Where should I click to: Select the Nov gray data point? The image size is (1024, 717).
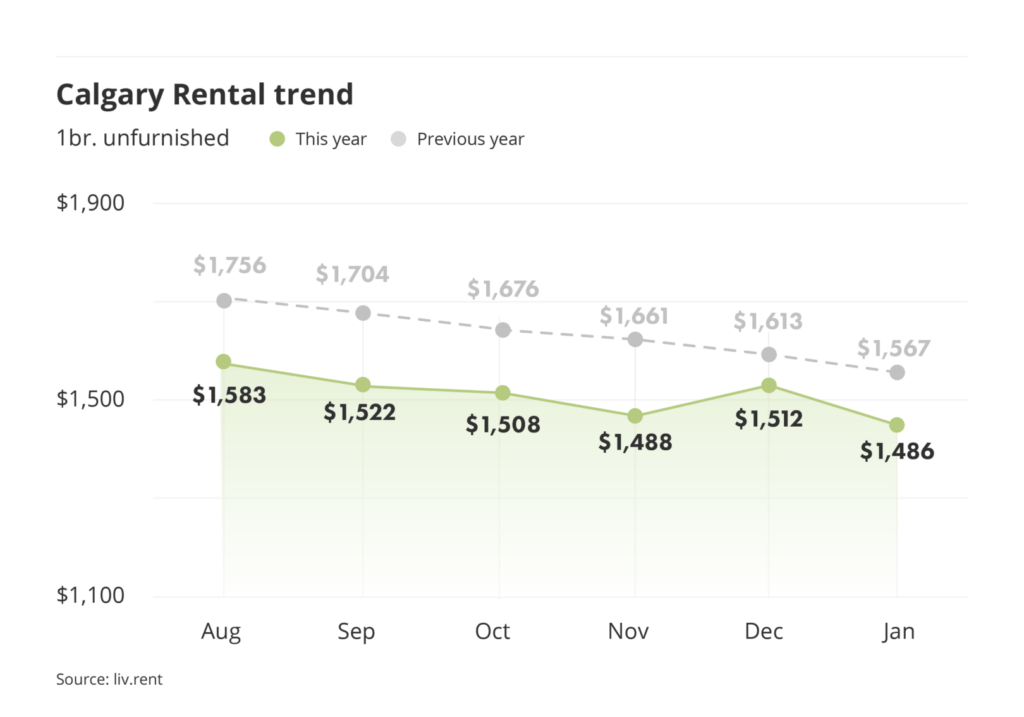[636, 340]
